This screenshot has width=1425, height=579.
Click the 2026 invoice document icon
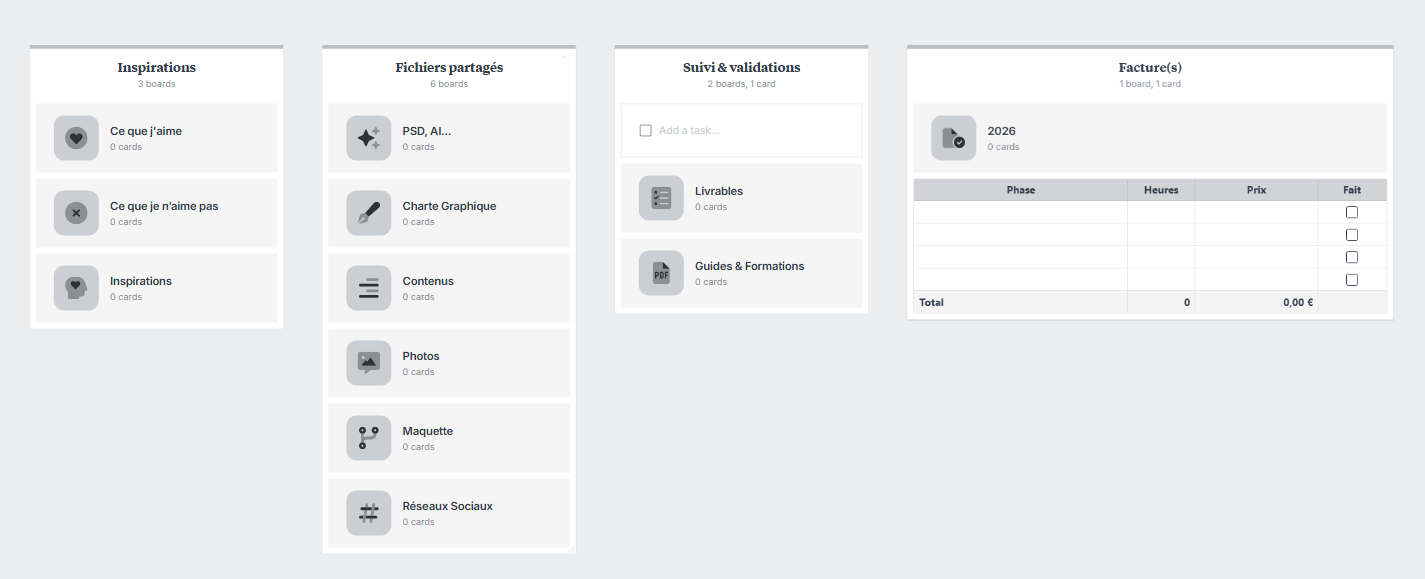953,138
